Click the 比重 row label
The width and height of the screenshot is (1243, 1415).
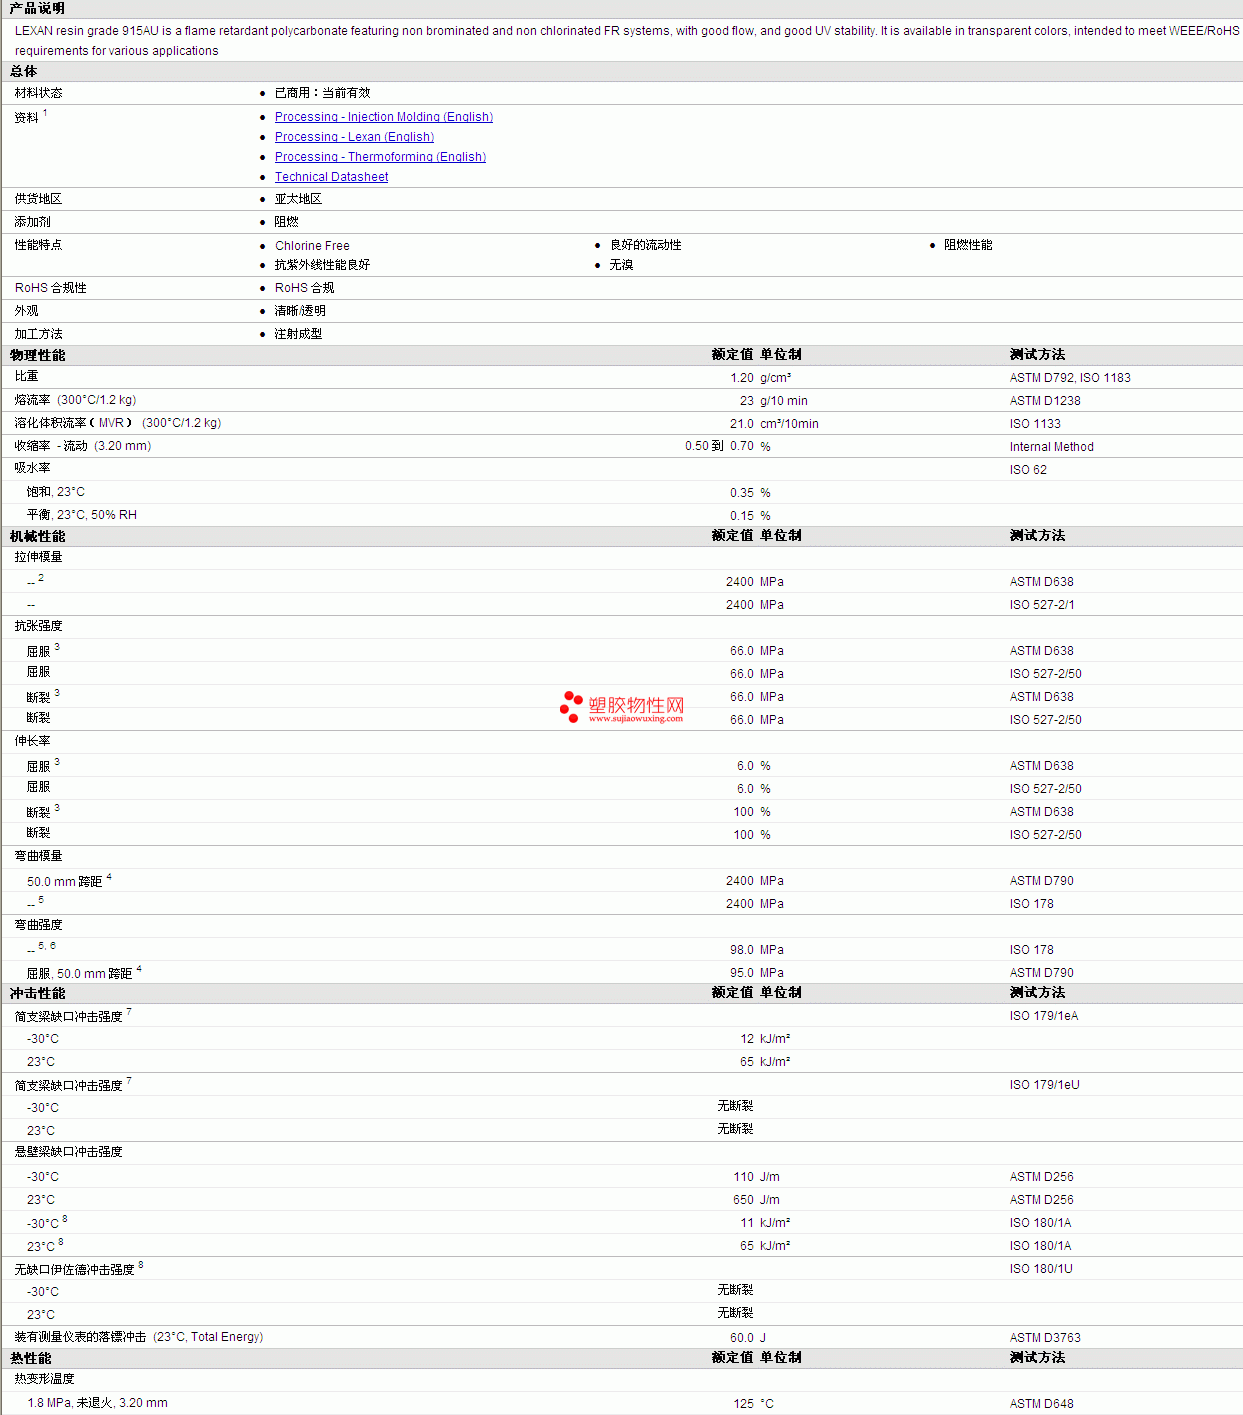tap(27, 376)
